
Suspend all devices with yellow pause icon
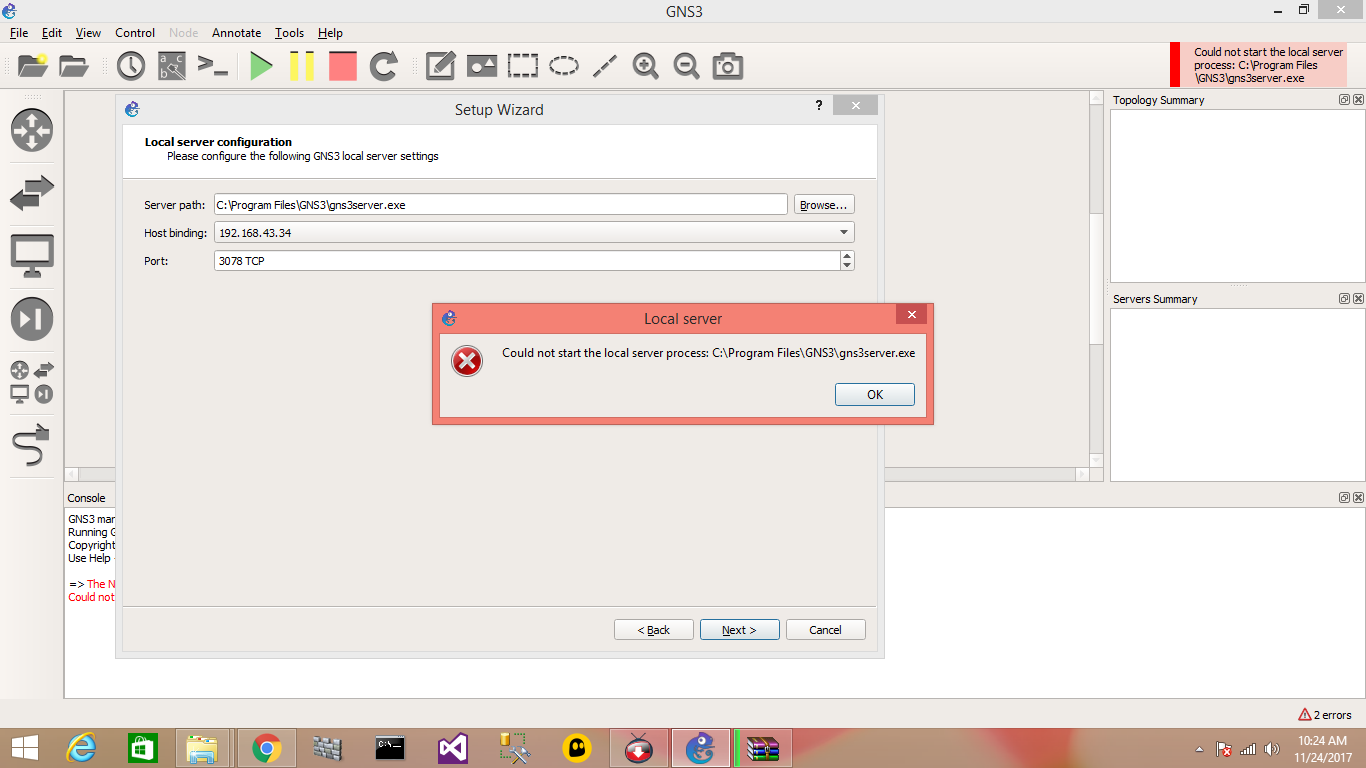pyautogui.click(x=302, y=66)
